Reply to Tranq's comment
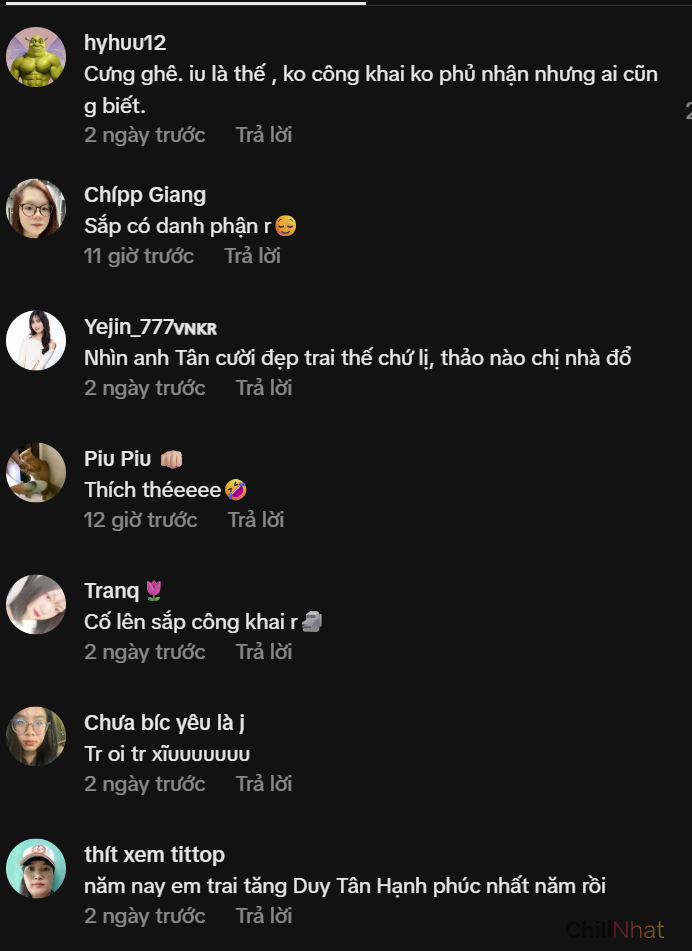This screenshot has width=692, height=951. click(x=264, y=652)
